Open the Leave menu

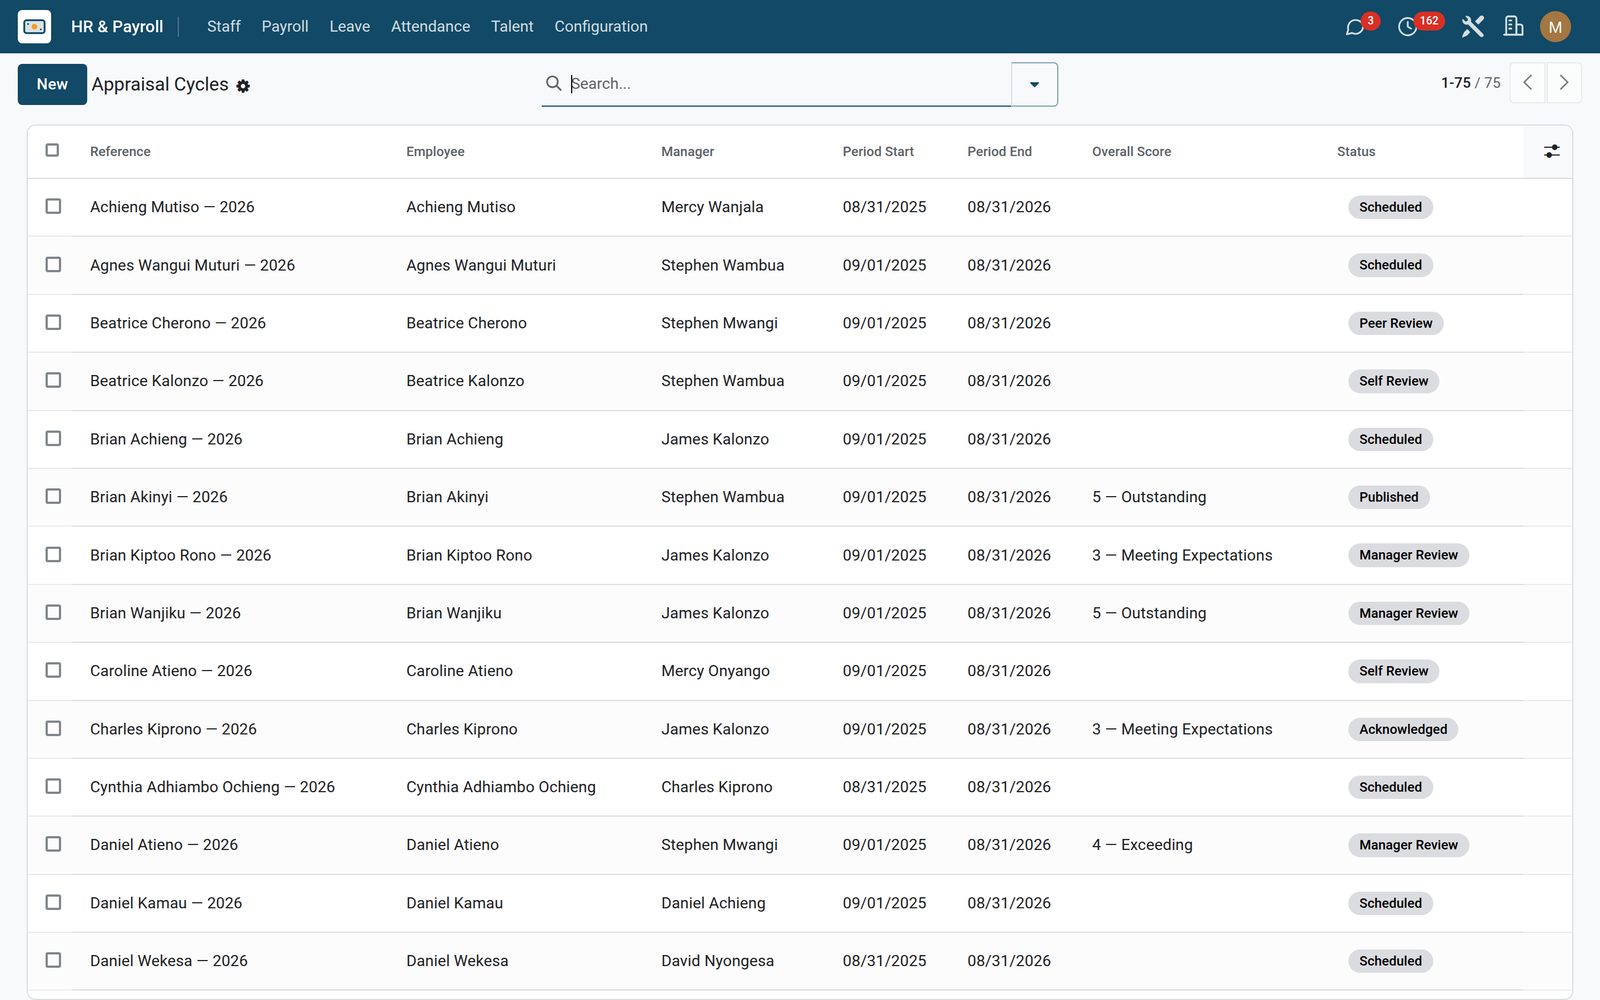350,26
